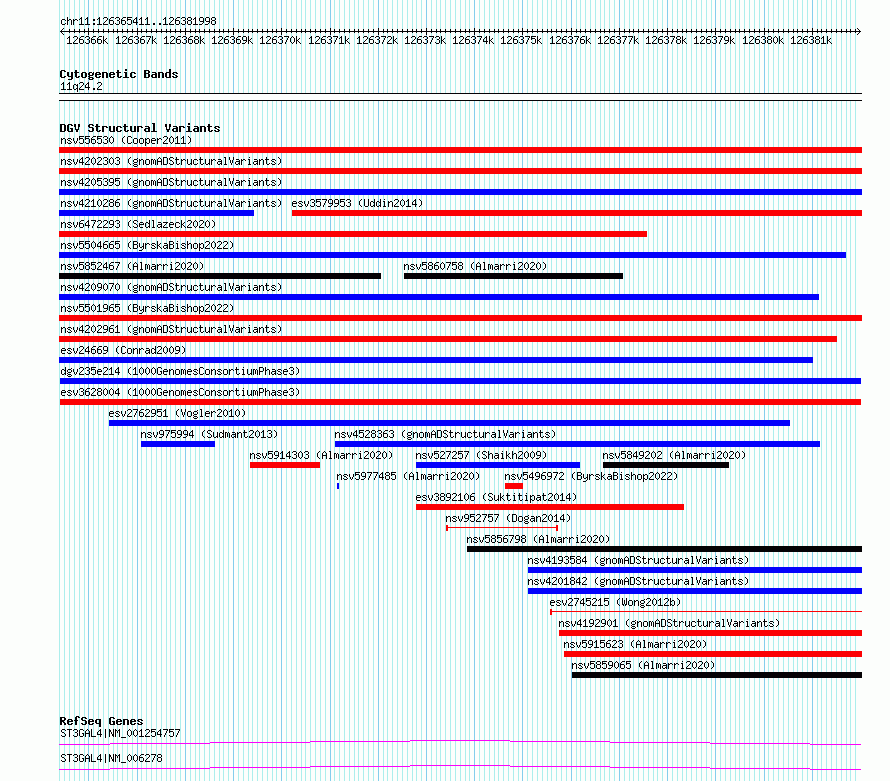Open nsv4528363 (gnomADStructuralVariants) label
Viewport: 890px width, 781px height.
point(445,434)
